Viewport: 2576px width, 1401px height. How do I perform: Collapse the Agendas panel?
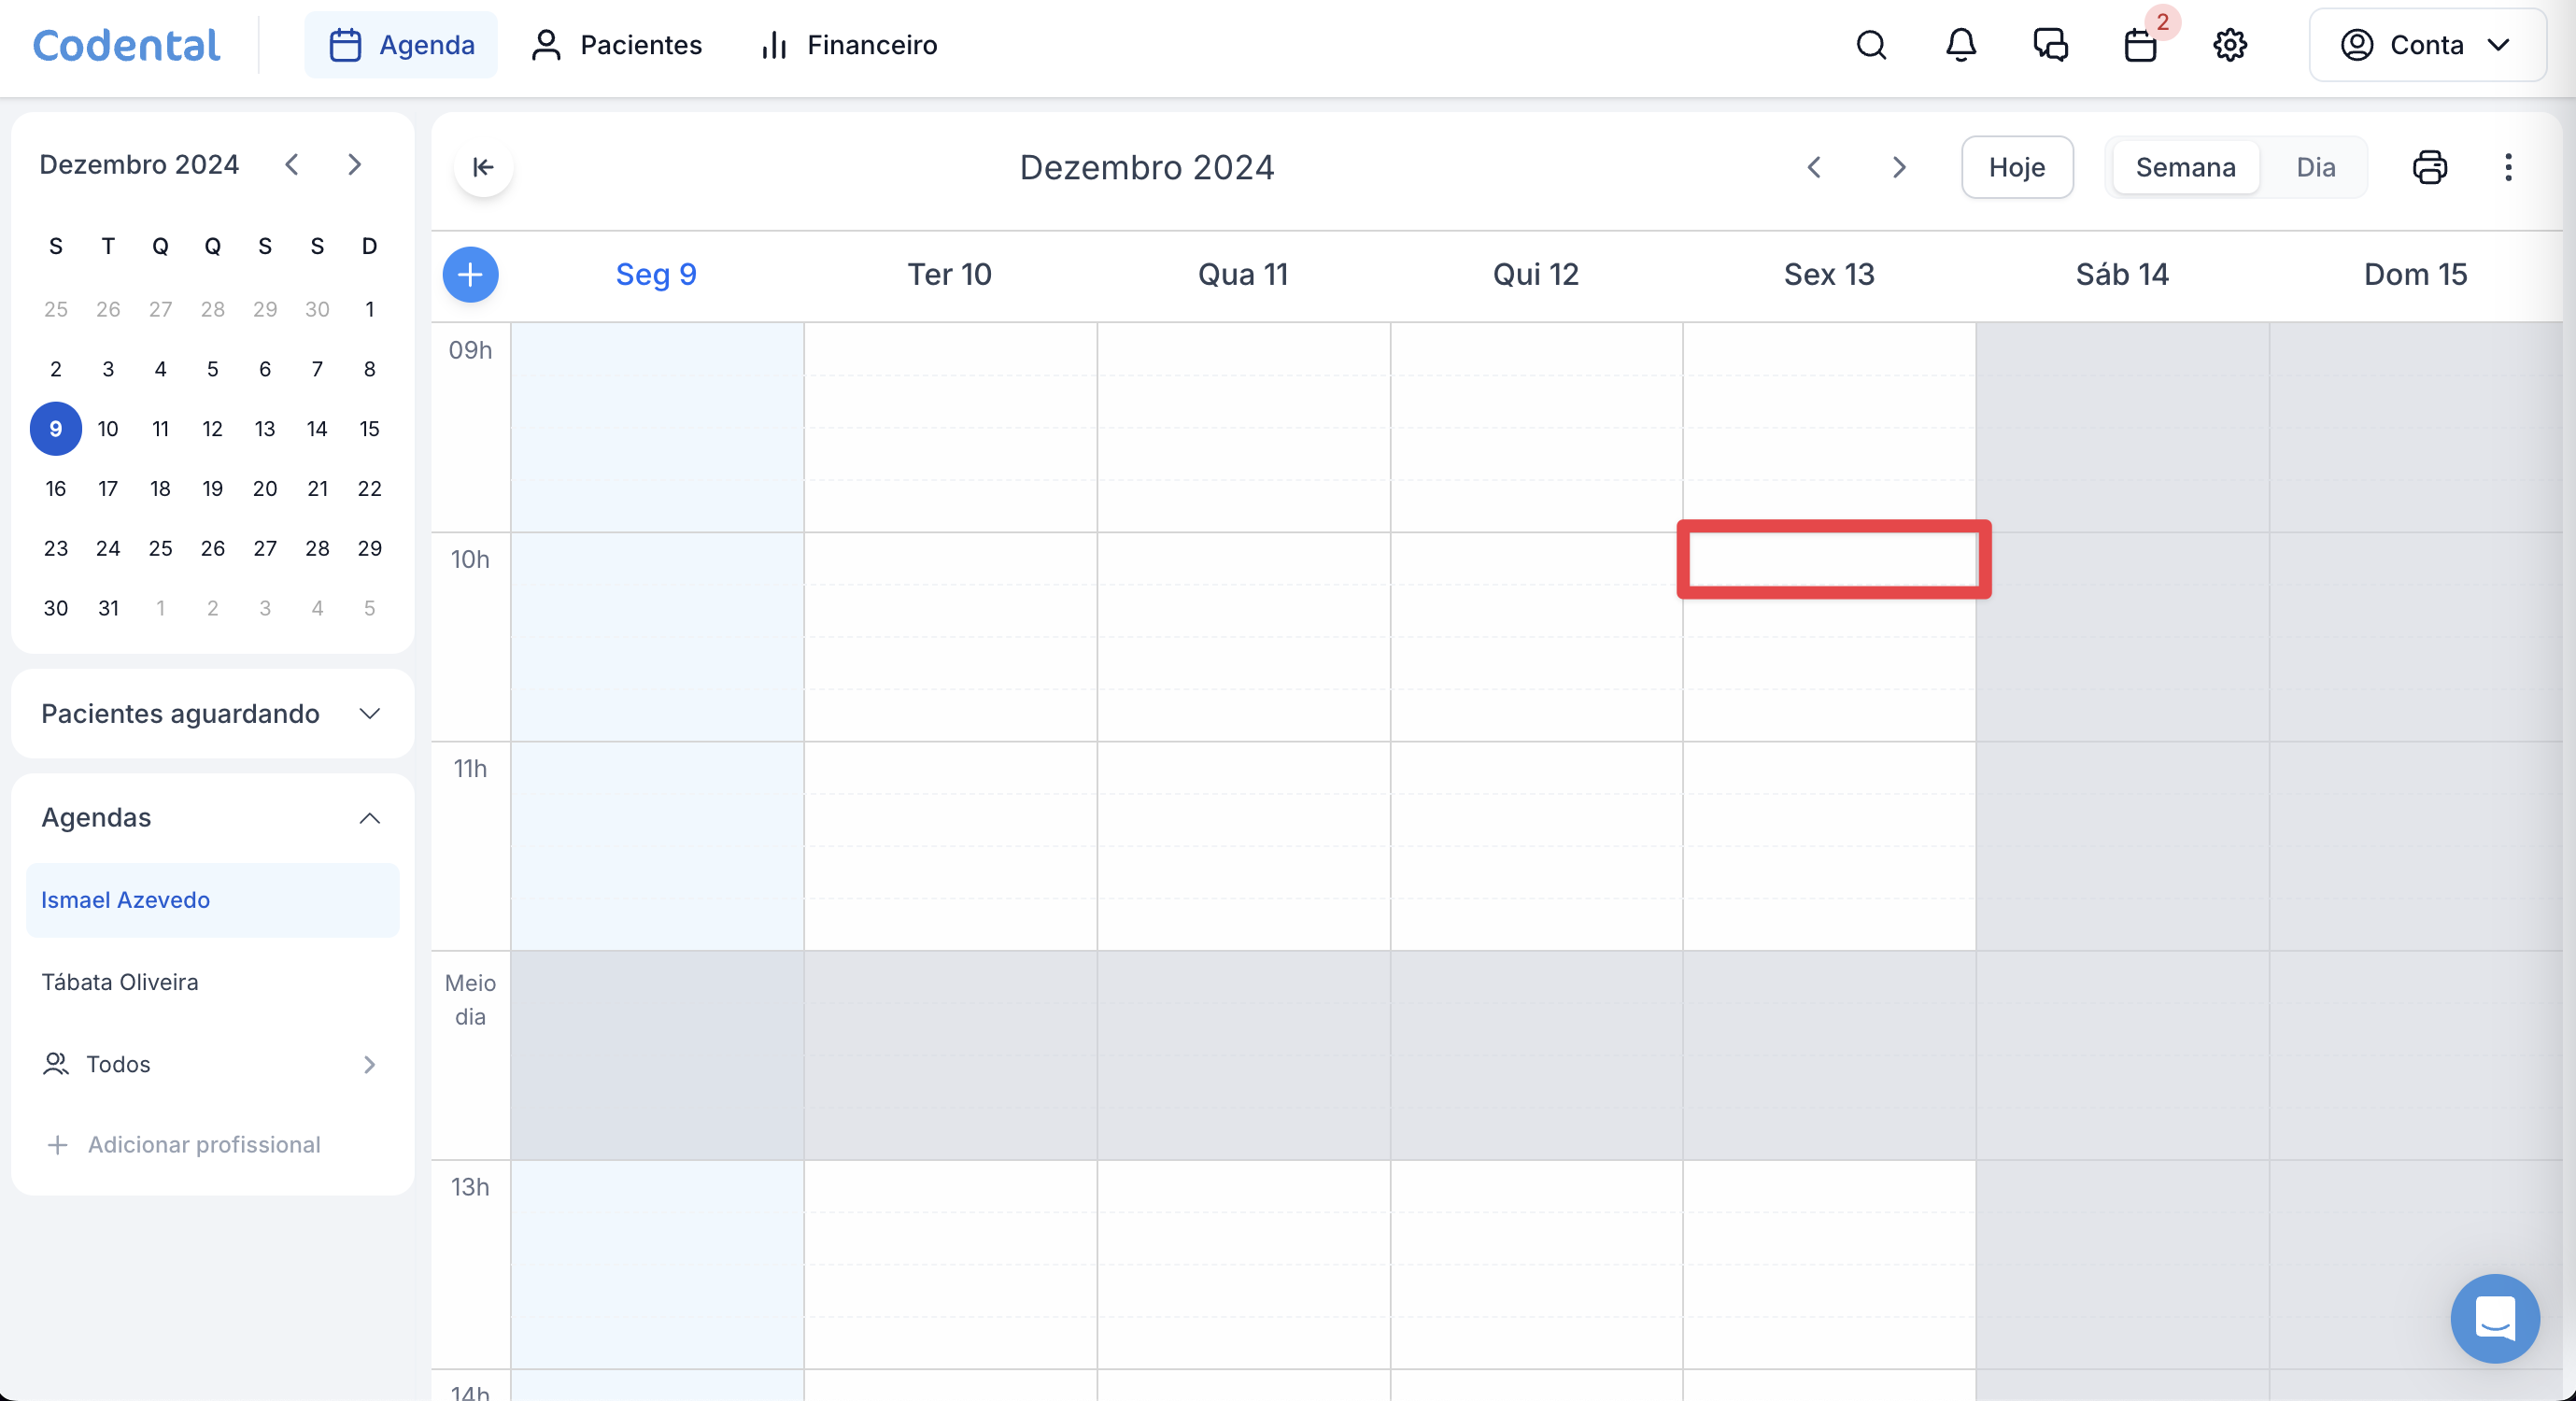tap(369, 818)
